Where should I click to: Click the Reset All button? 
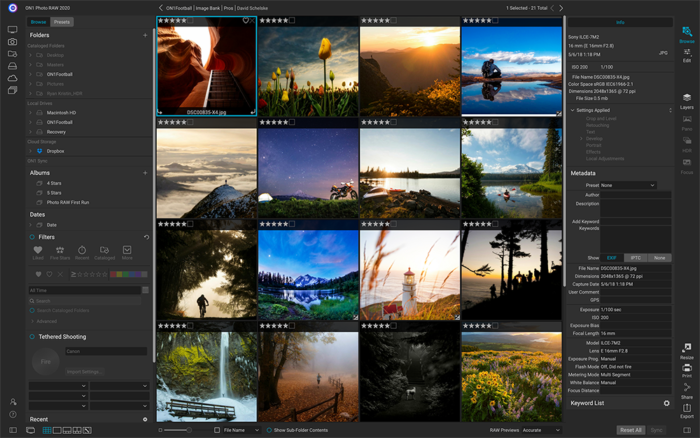pos(630,430)
